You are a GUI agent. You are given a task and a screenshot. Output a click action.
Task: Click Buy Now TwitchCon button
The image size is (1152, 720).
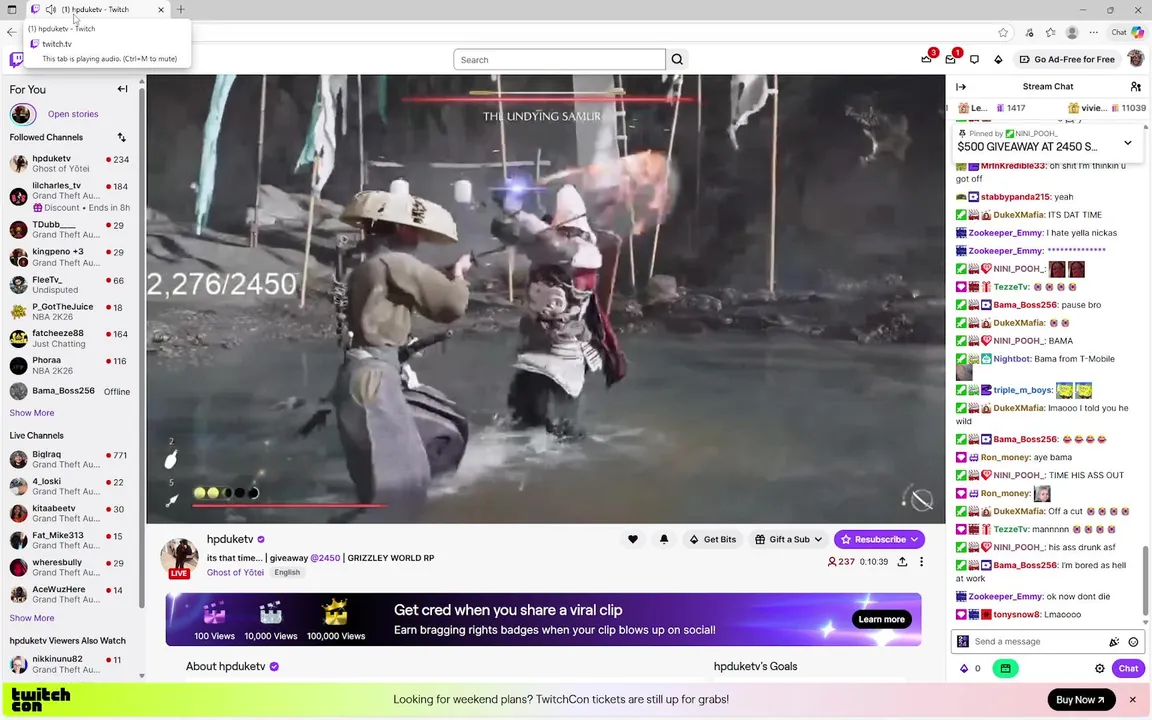click(x=1081, y=700)
